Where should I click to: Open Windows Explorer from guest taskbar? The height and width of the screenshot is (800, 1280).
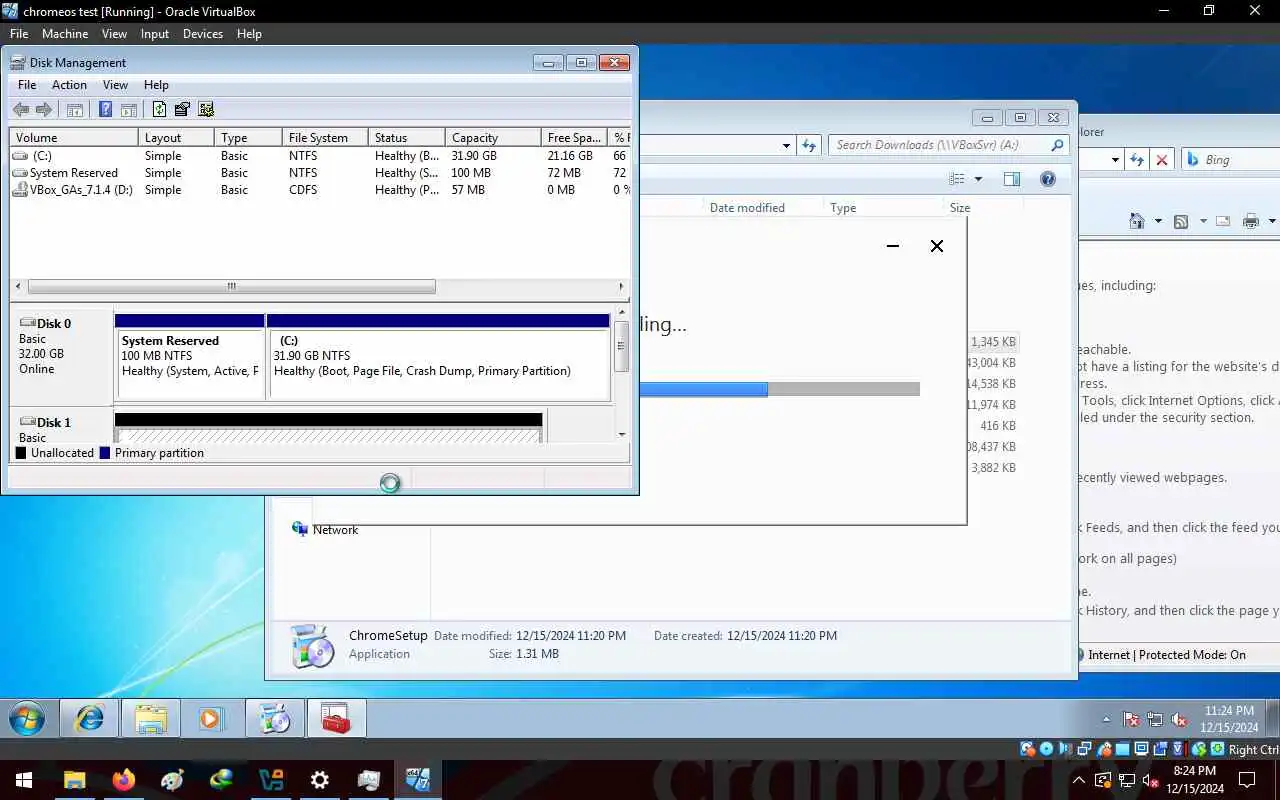pyautogui.click(x=151, y=718)
